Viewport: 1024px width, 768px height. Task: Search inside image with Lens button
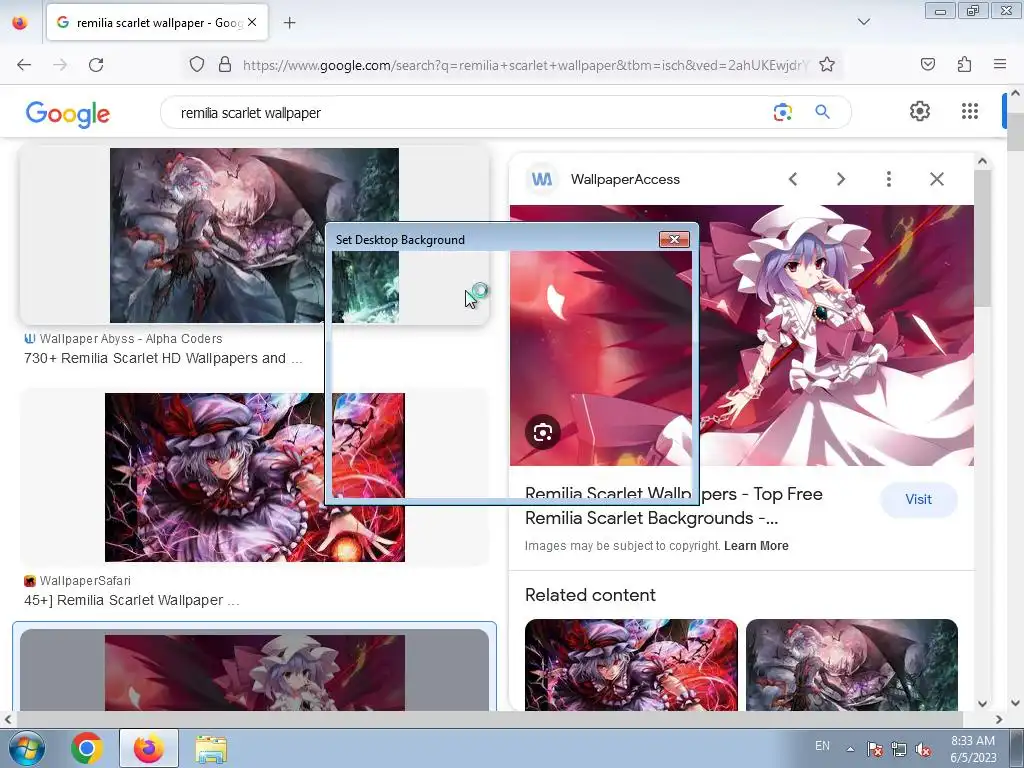coord(542,432)
